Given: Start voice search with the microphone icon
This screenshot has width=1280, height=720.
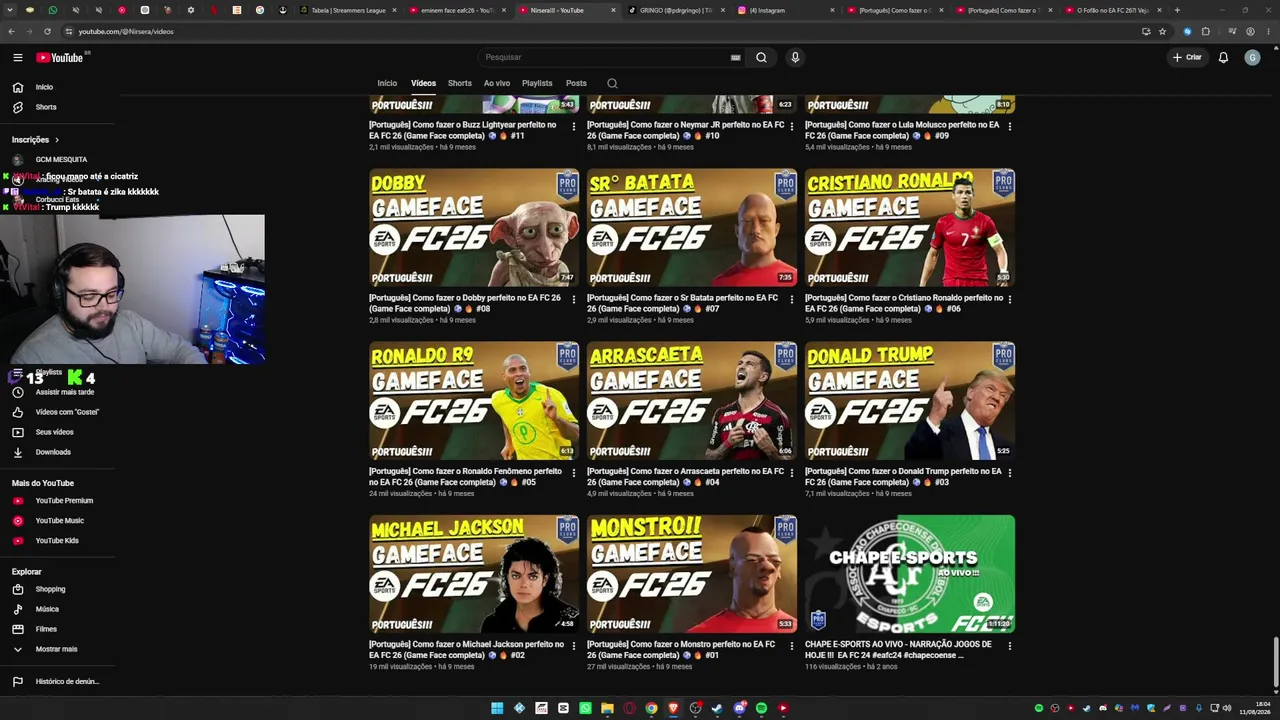Looking at the screenshot, I should pyautogui.click(x=795, y=57).
